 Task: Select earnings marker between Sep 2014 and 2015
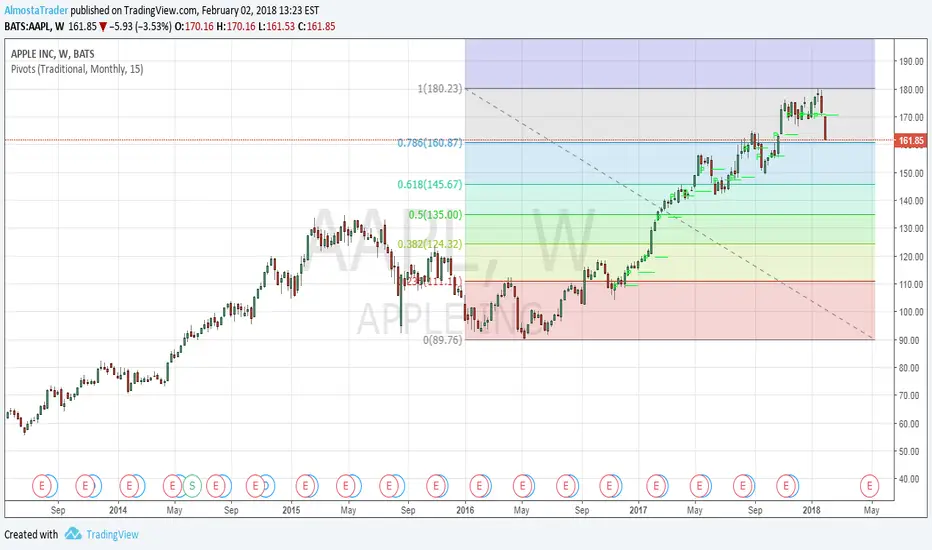(x=256, y=486)
